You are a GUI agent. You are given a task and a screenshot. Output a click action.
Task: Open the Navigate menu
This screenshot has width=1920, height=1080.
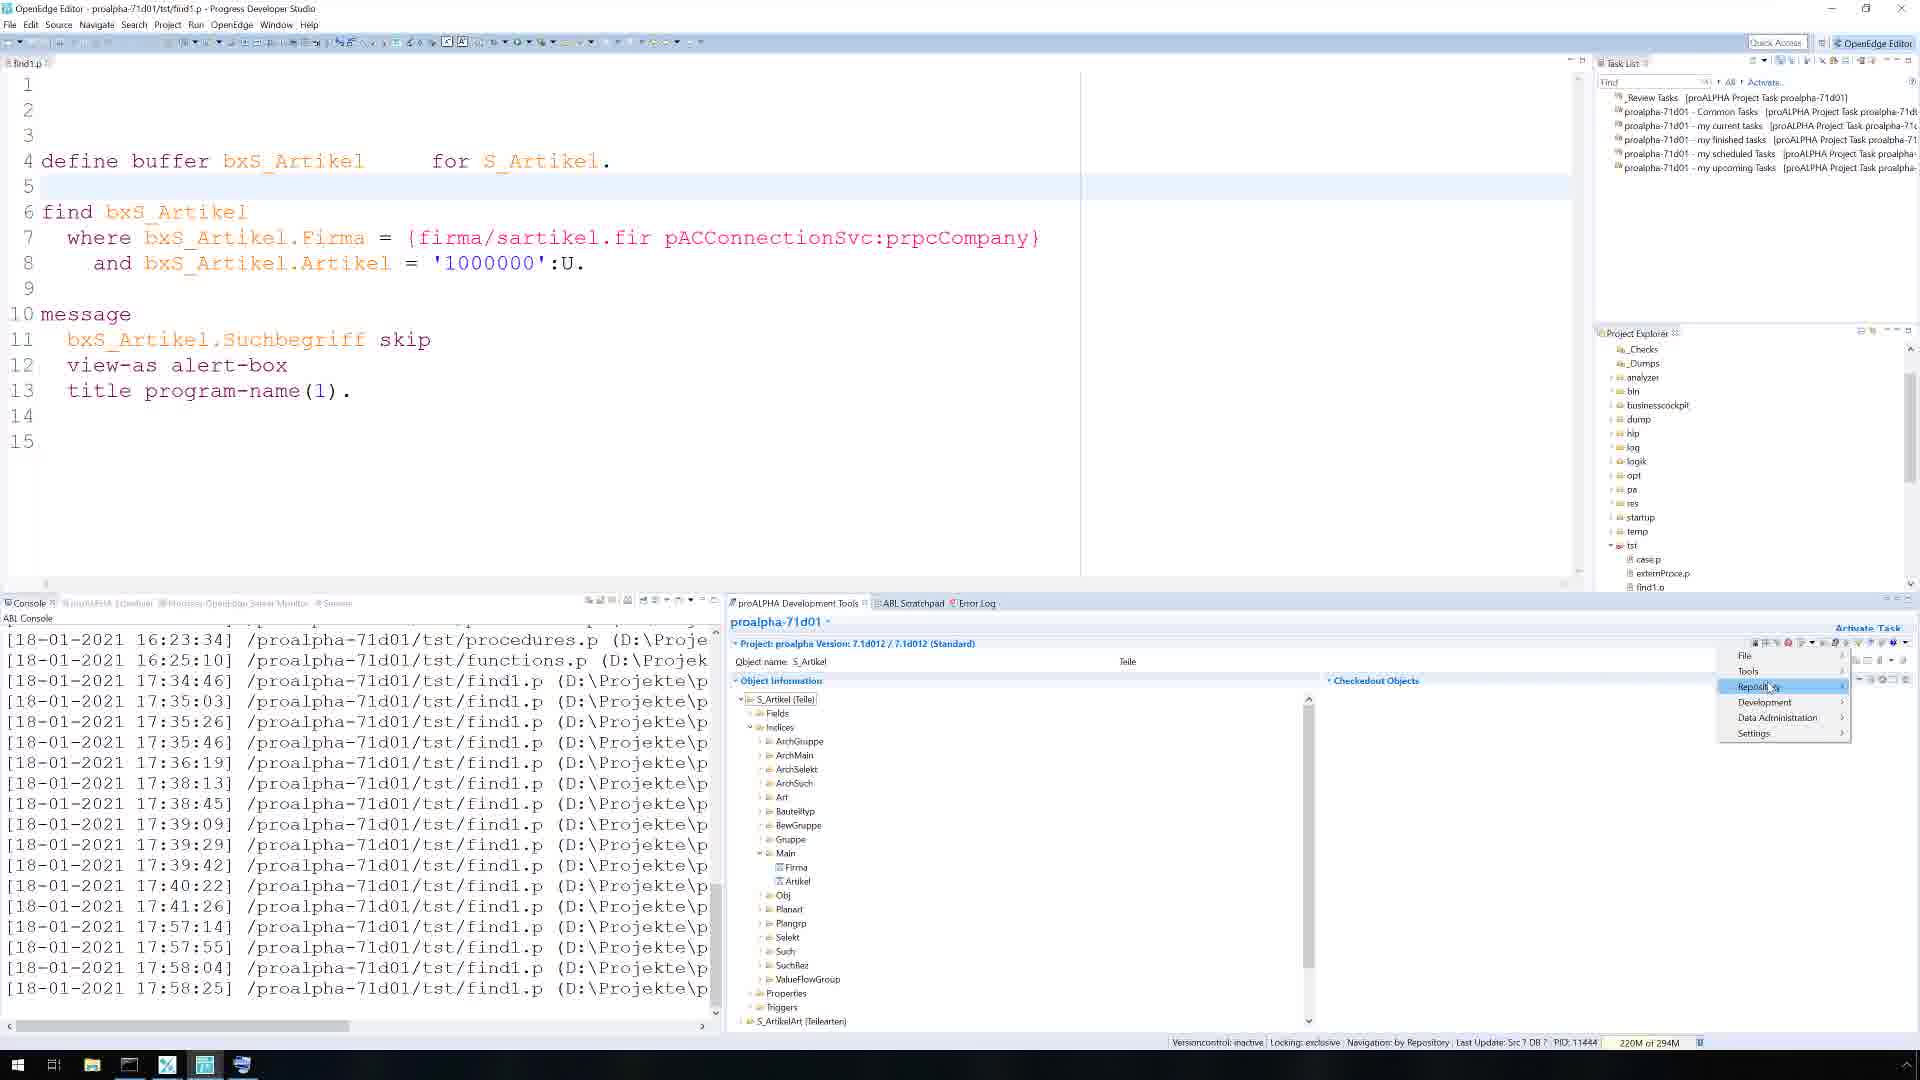[97, 25]
